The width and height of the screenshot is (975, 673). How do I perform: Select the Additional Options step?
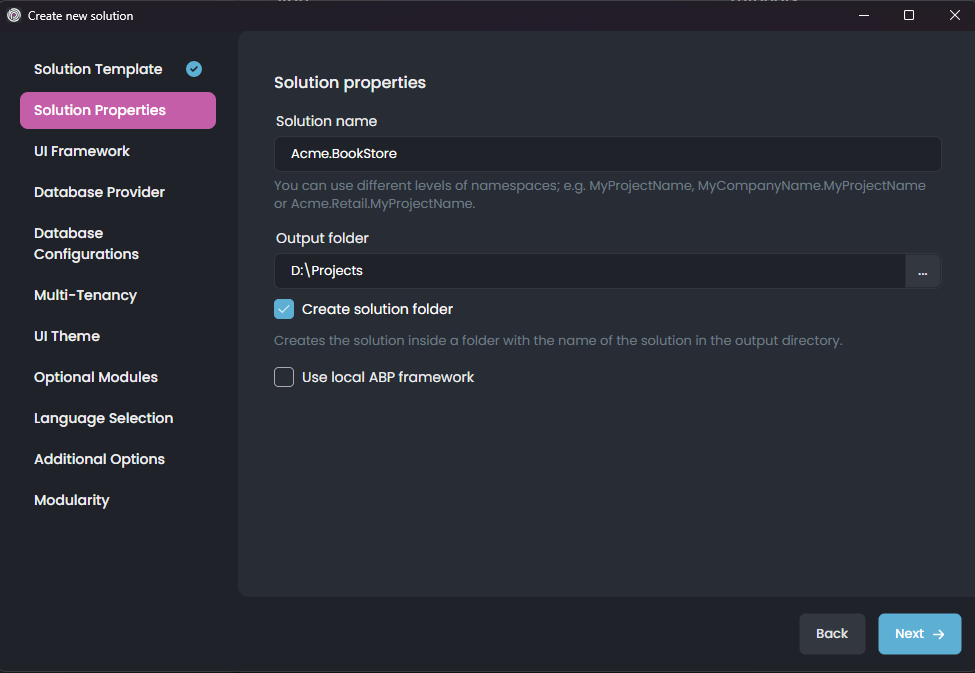tap(99, 459)
